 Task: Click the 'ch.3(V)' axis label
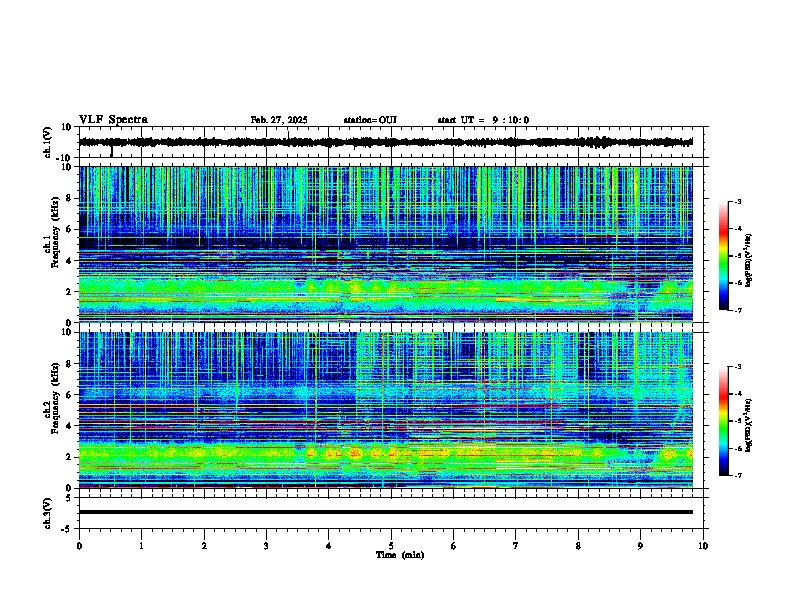point(47,513)
